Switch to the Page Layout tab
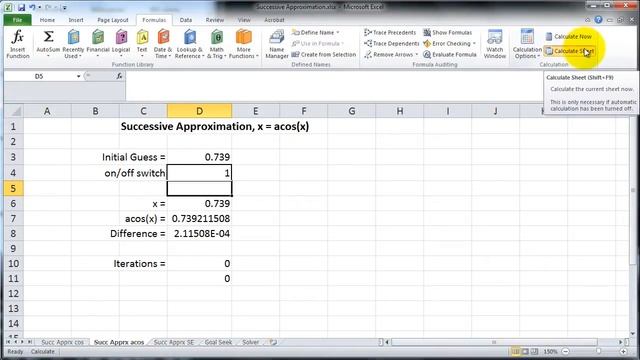 (113, 20)
